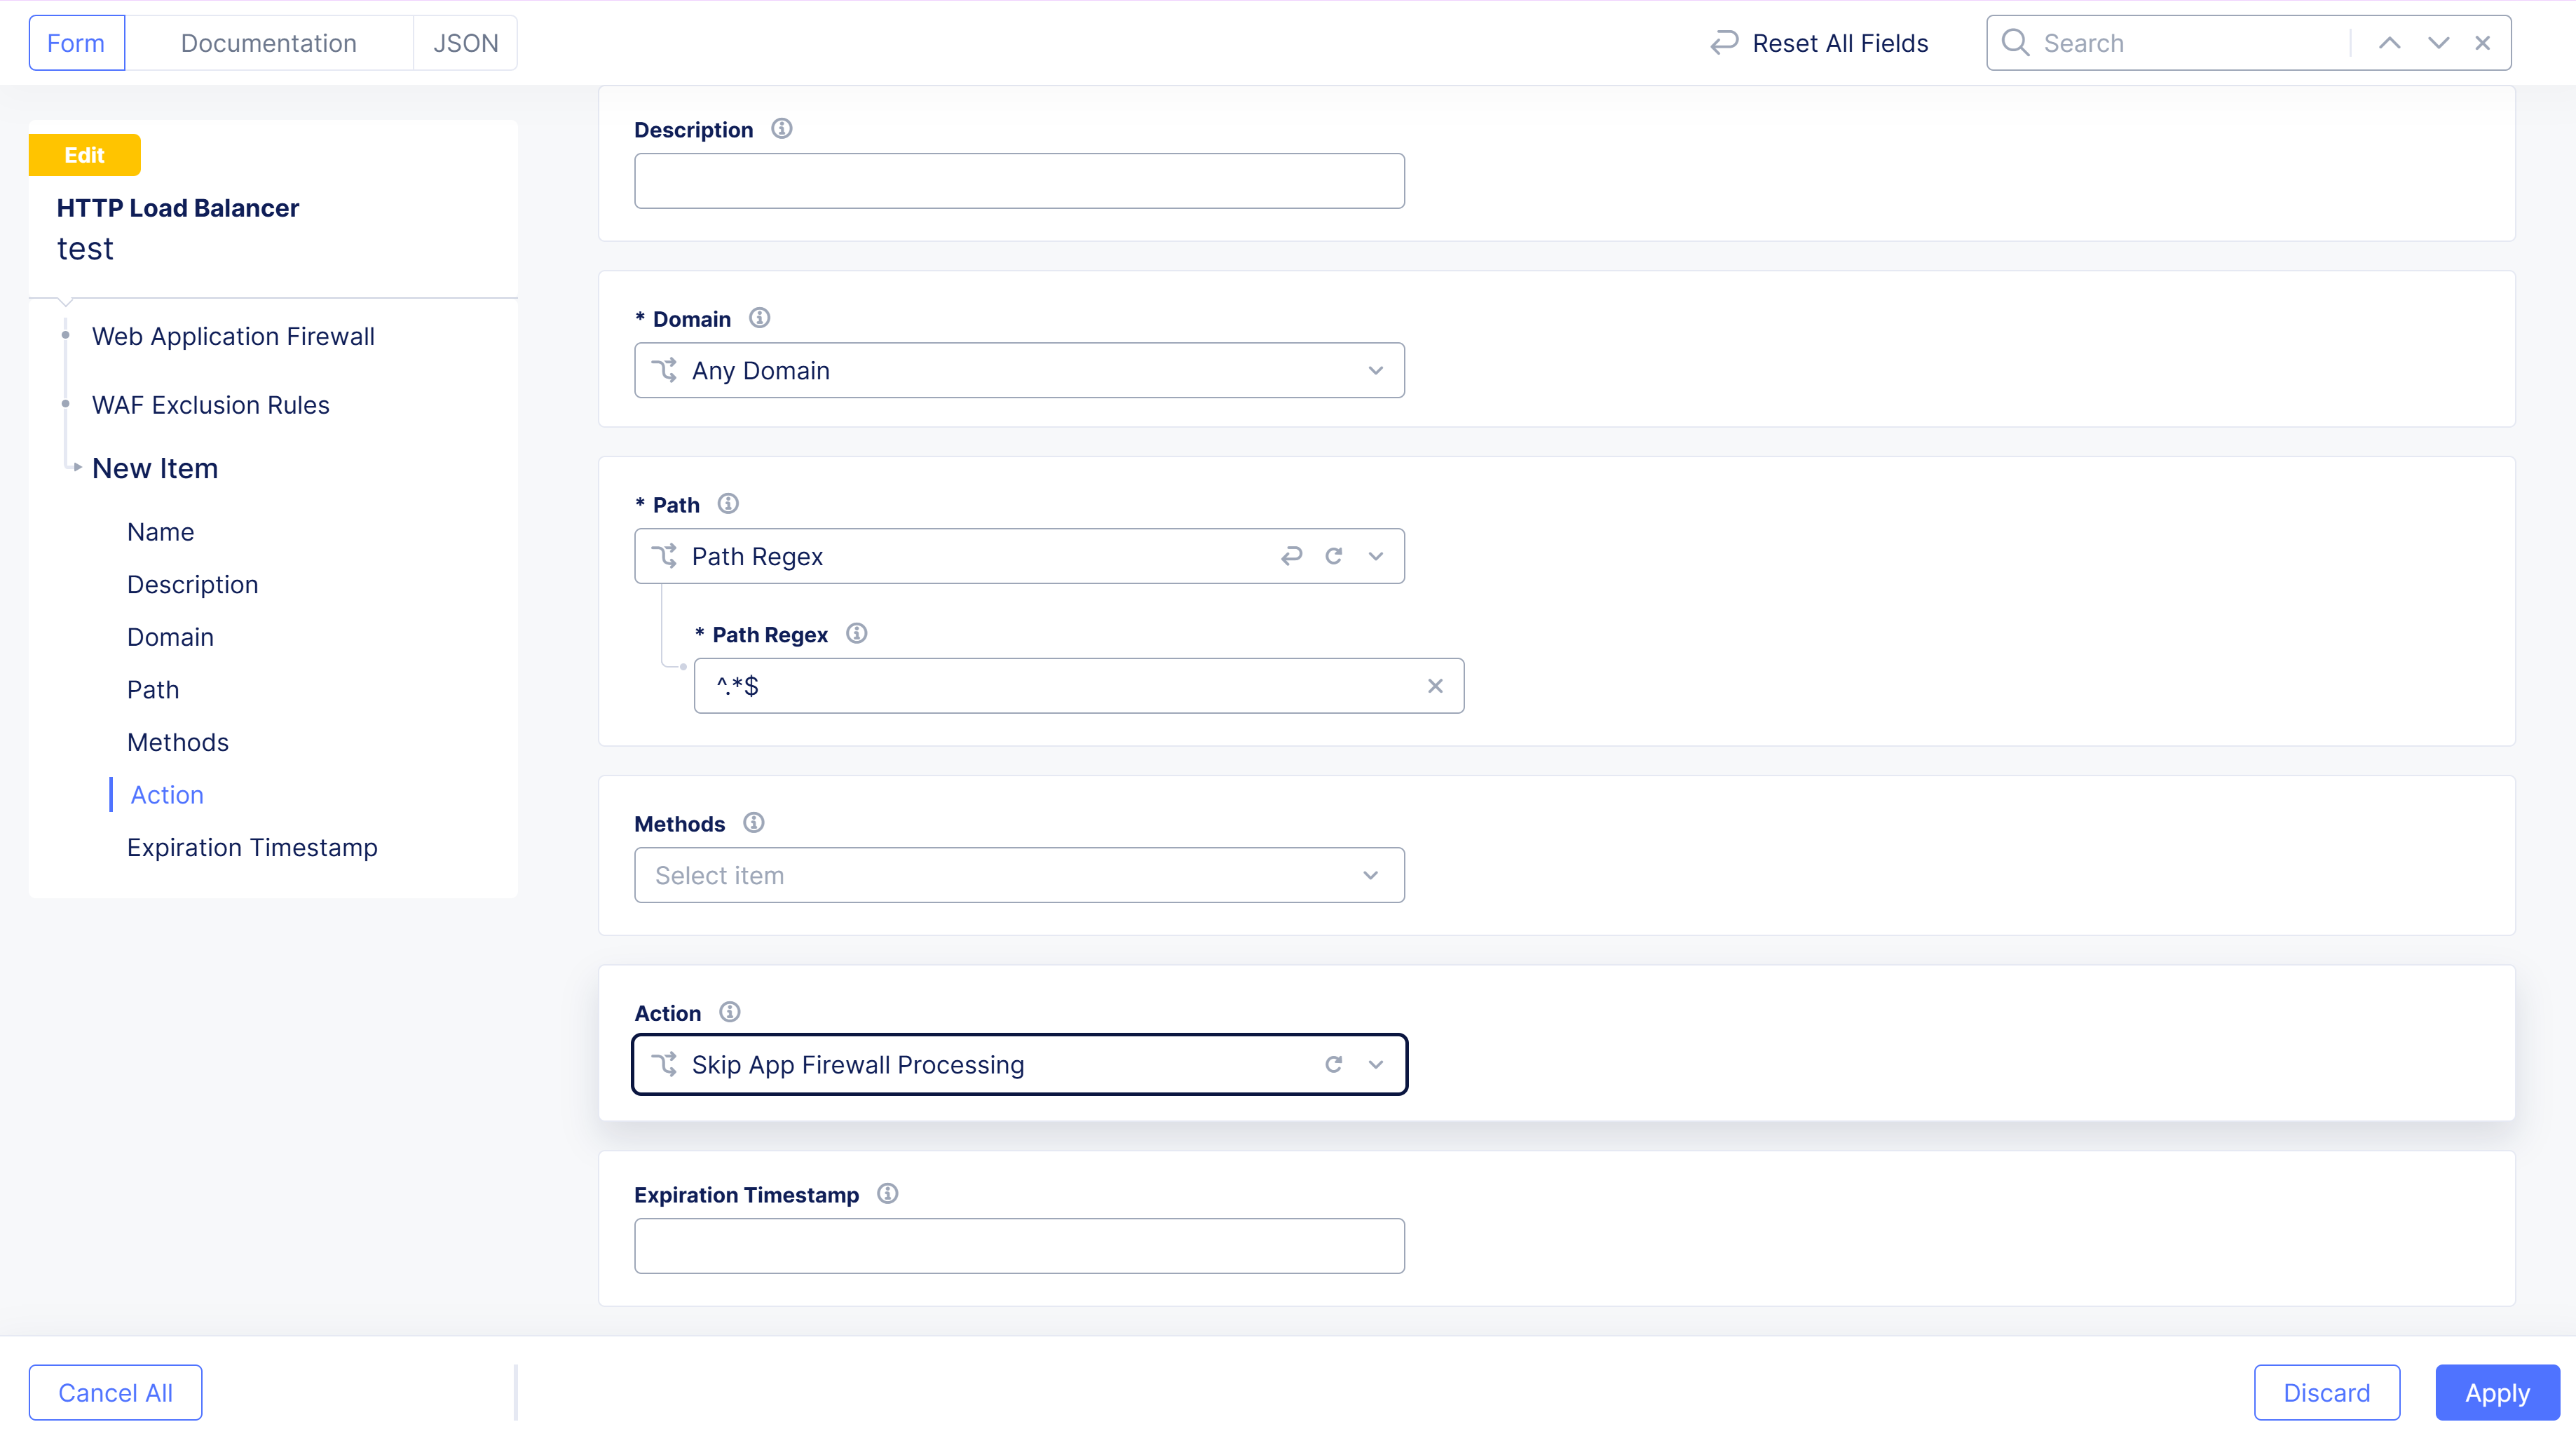Switch to the JSON tab
Screen dimensions: 2576x1429
(465, 43)
